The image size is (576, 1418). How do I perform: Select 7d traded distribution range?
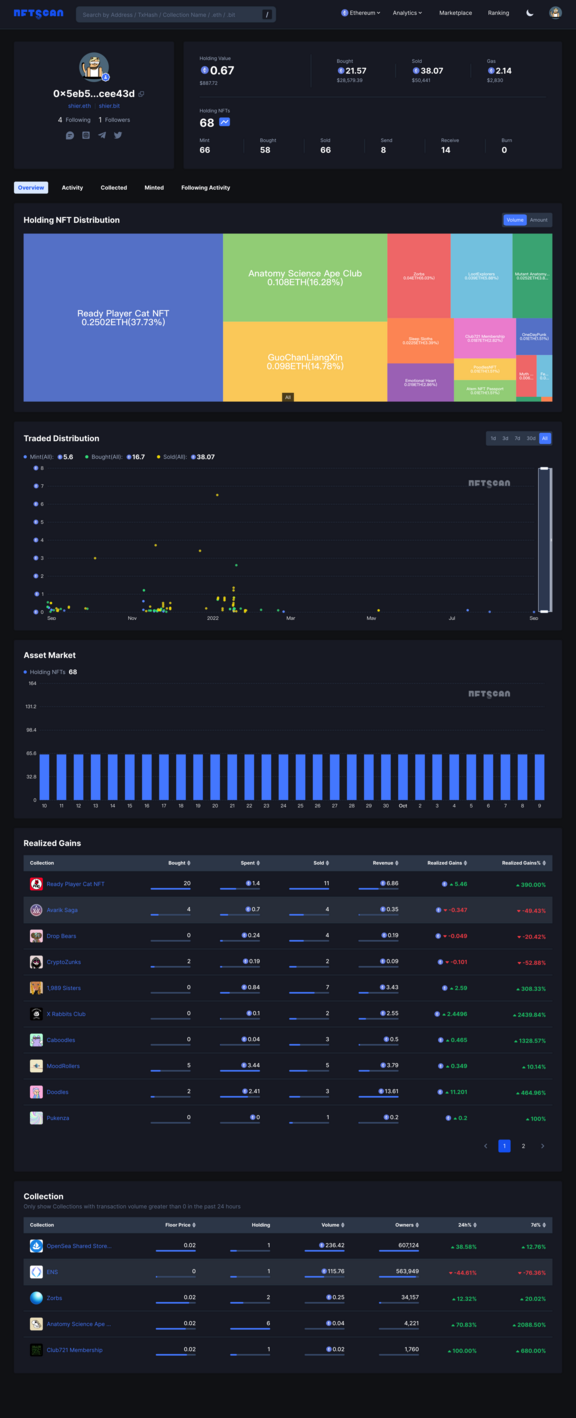point(518,438)
